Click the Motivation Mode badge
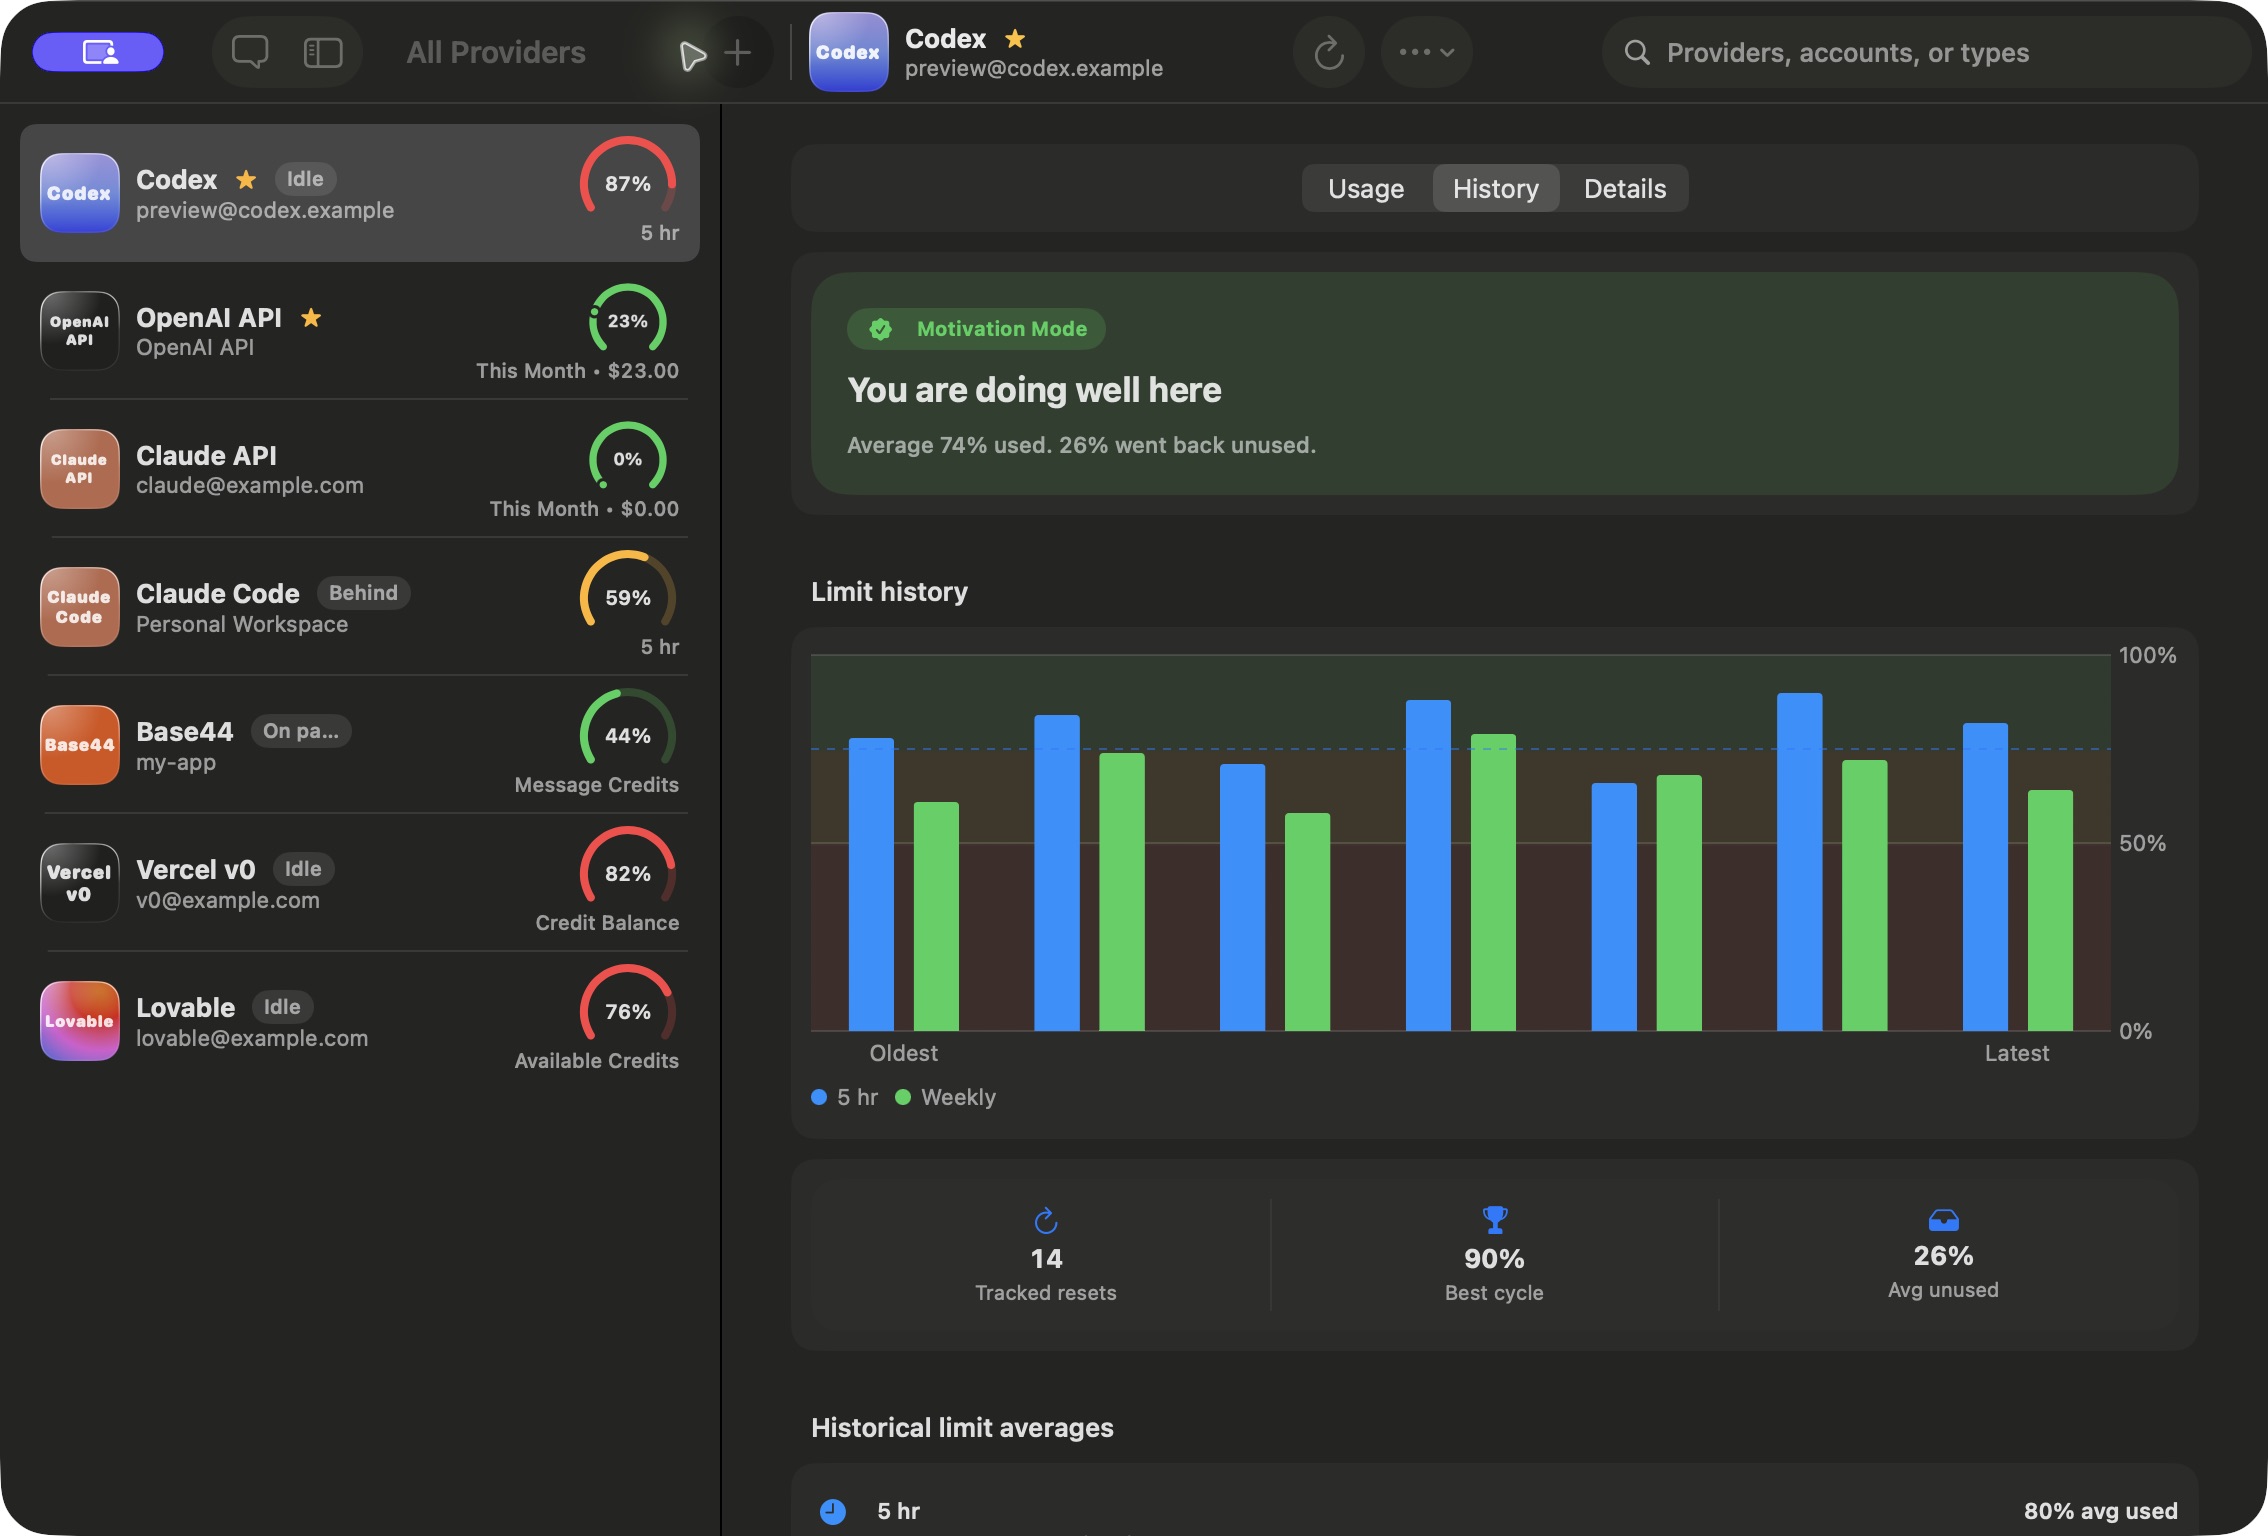2268x1536 pixels. pyautogui.click(x=976, y=329)
